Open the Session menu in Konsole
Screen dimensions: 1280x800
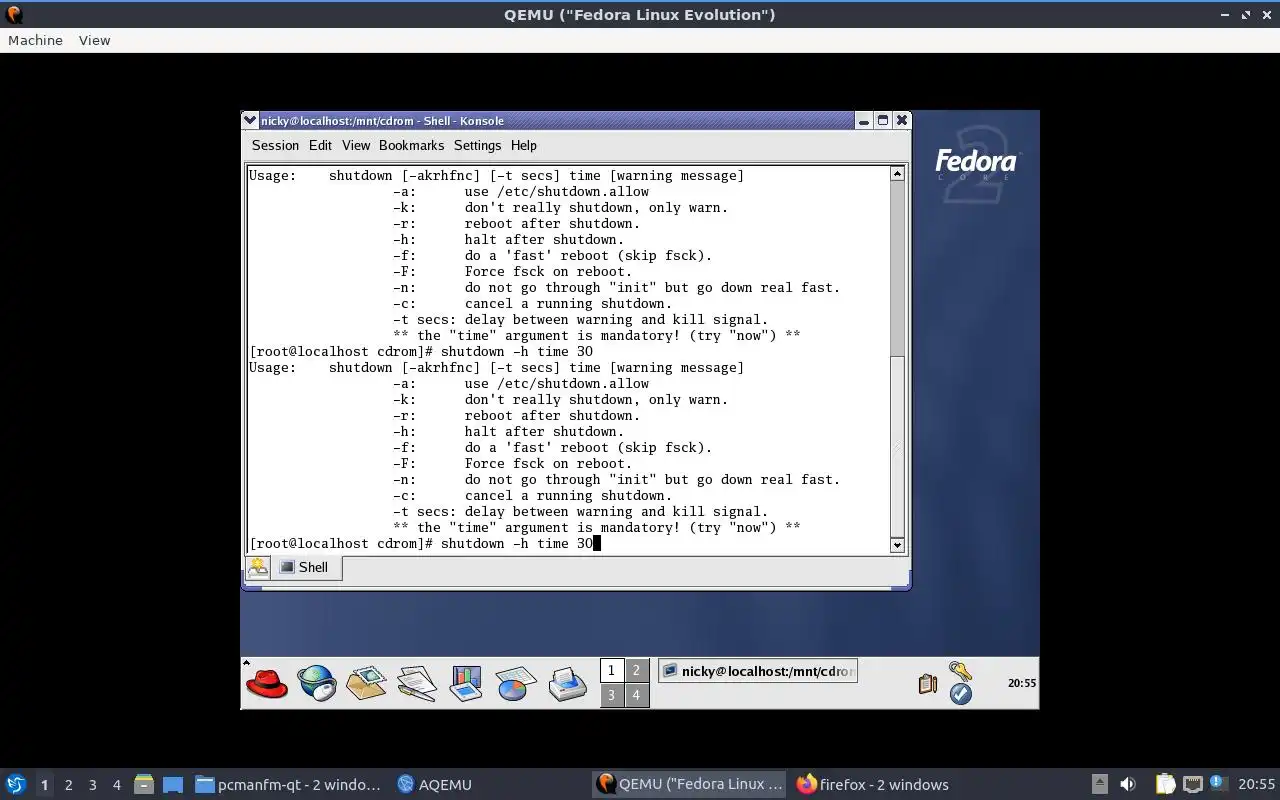(275, 145)
